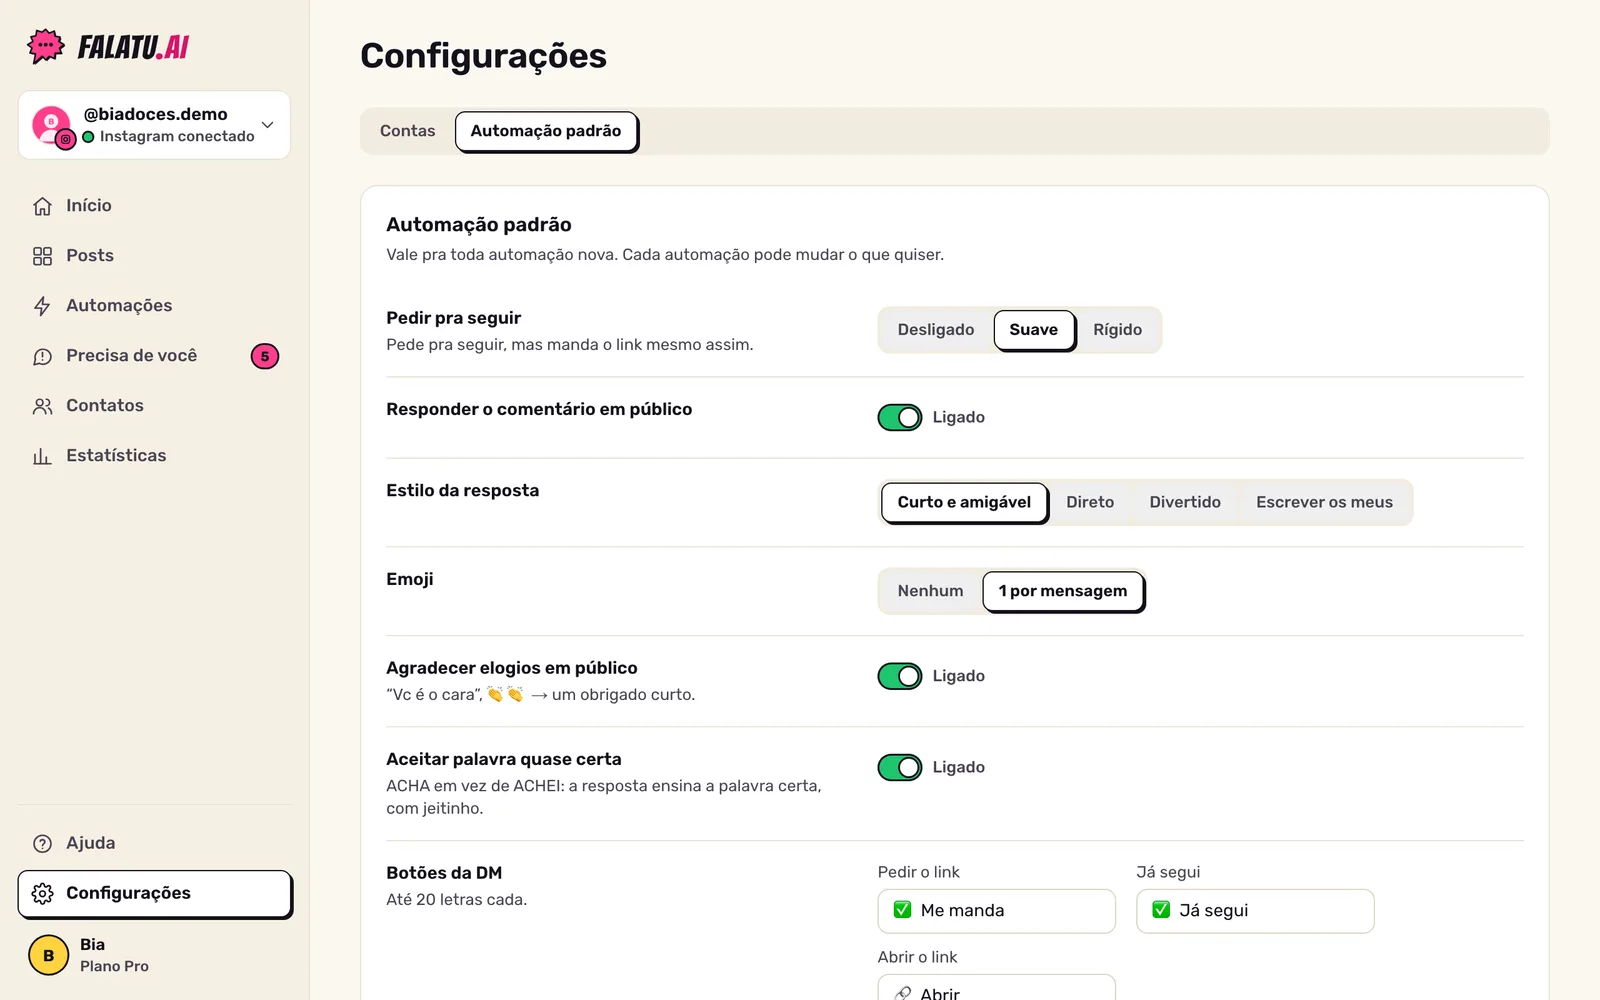Click the Estatísticas bar chart icon
The width and height of the screenshot is (1600, 1000).
click(x=42, y=456)
